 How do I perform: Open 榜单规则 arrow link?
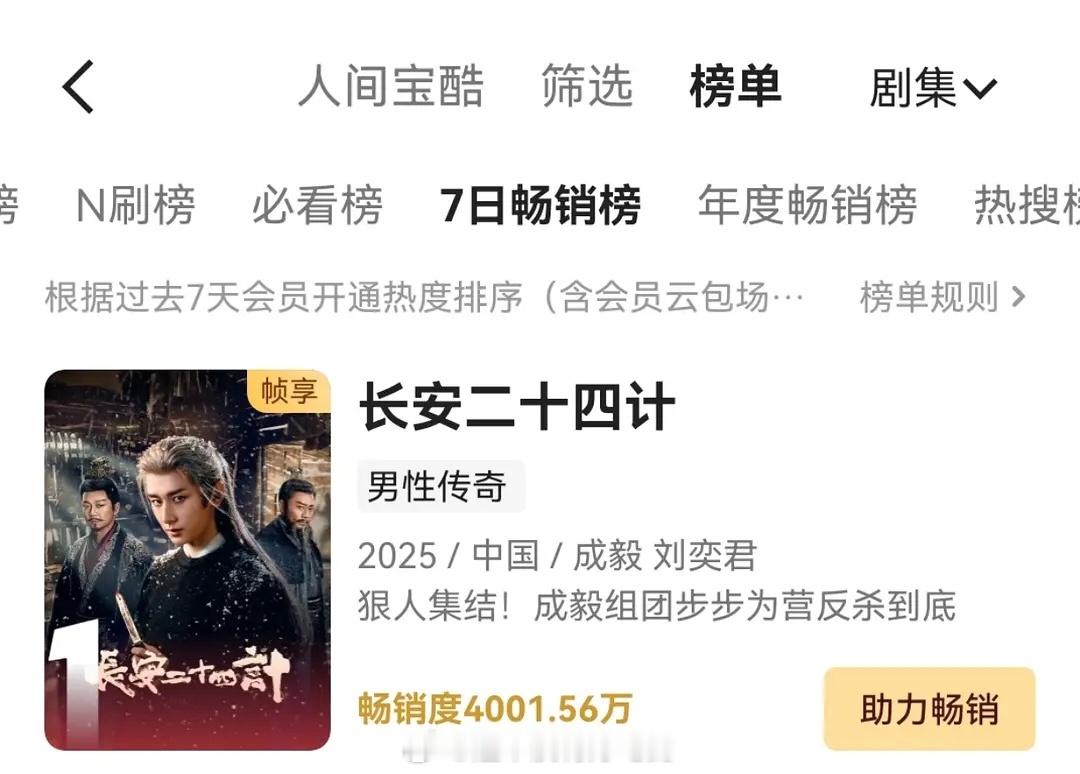click(x=943, y=297)
